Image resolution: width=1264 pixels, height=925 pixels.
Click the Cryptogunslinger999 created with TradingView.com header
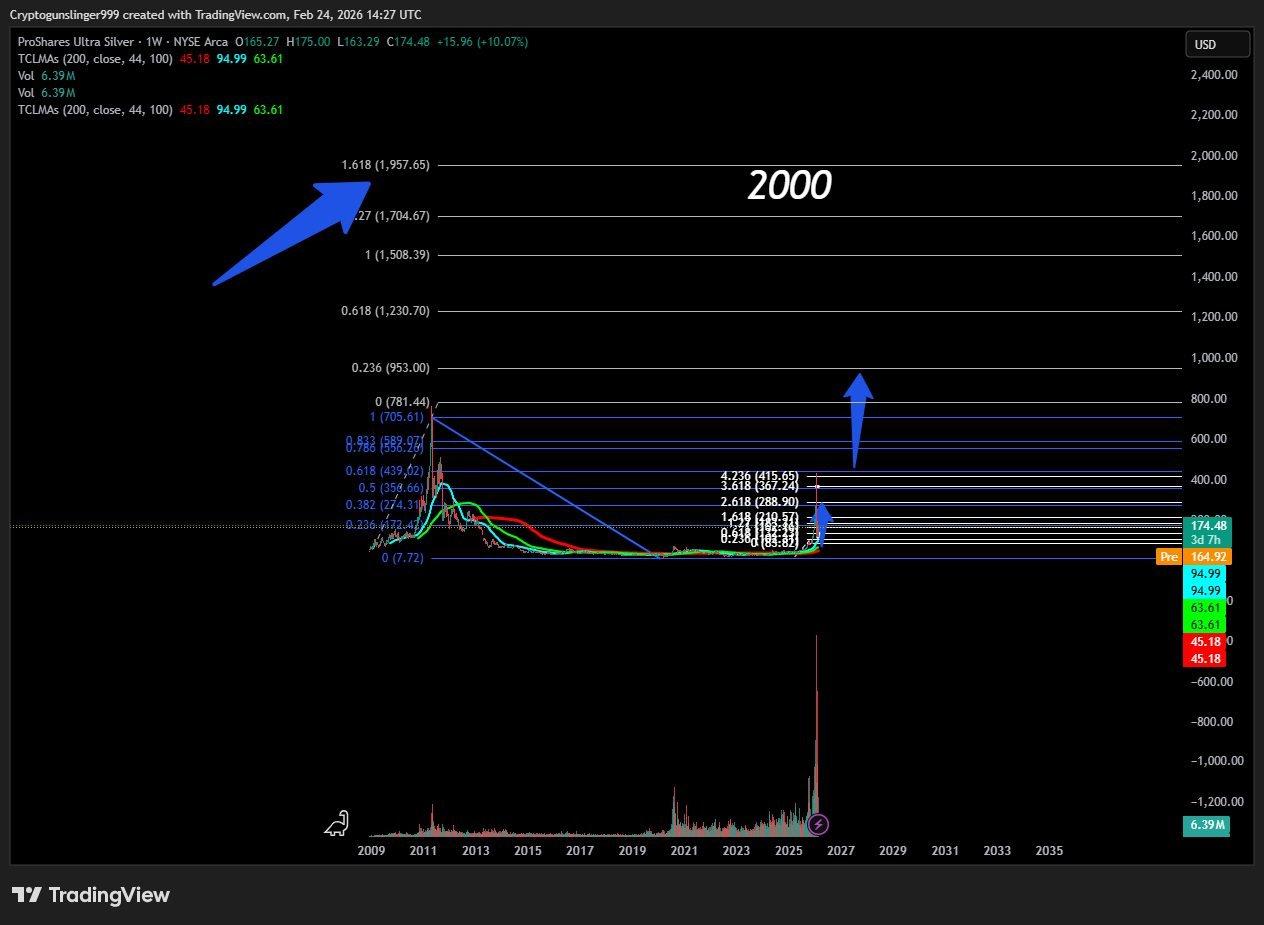[216, 14]
